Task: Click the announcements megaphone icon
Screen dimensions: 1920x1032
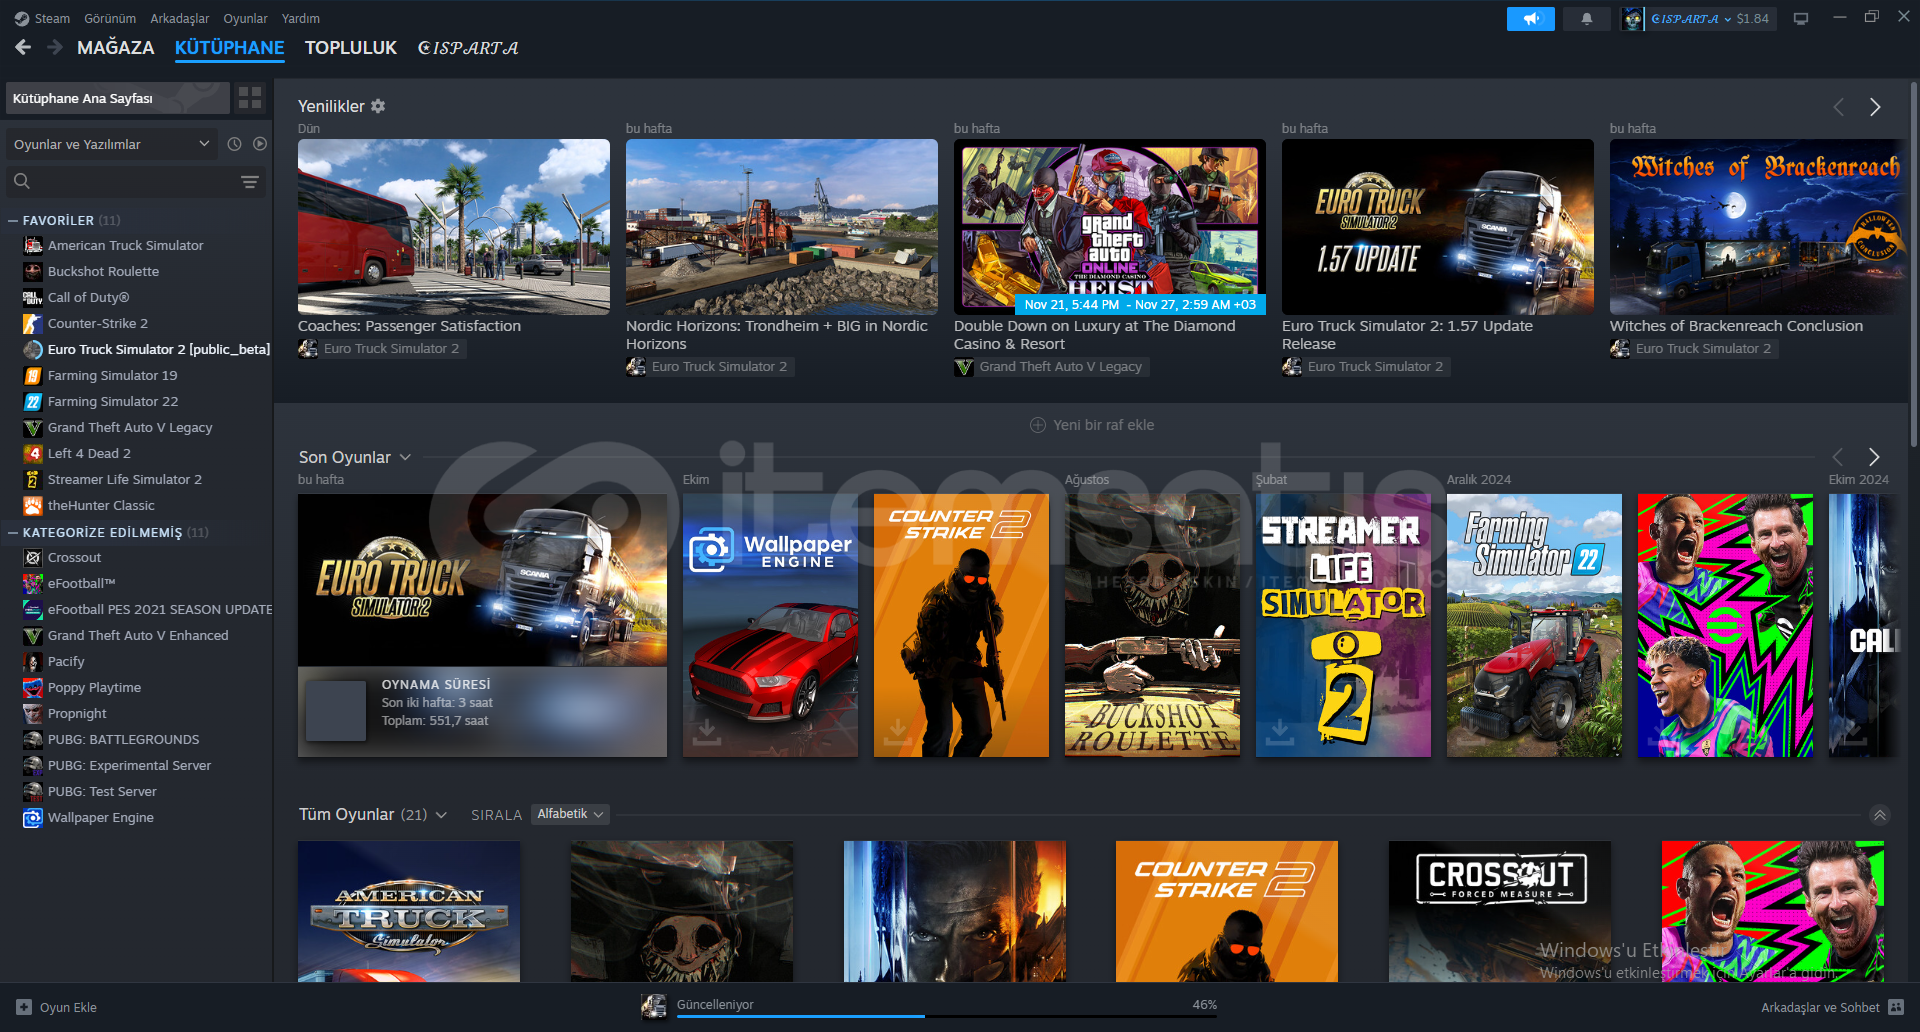Action: coord(1530,19)
